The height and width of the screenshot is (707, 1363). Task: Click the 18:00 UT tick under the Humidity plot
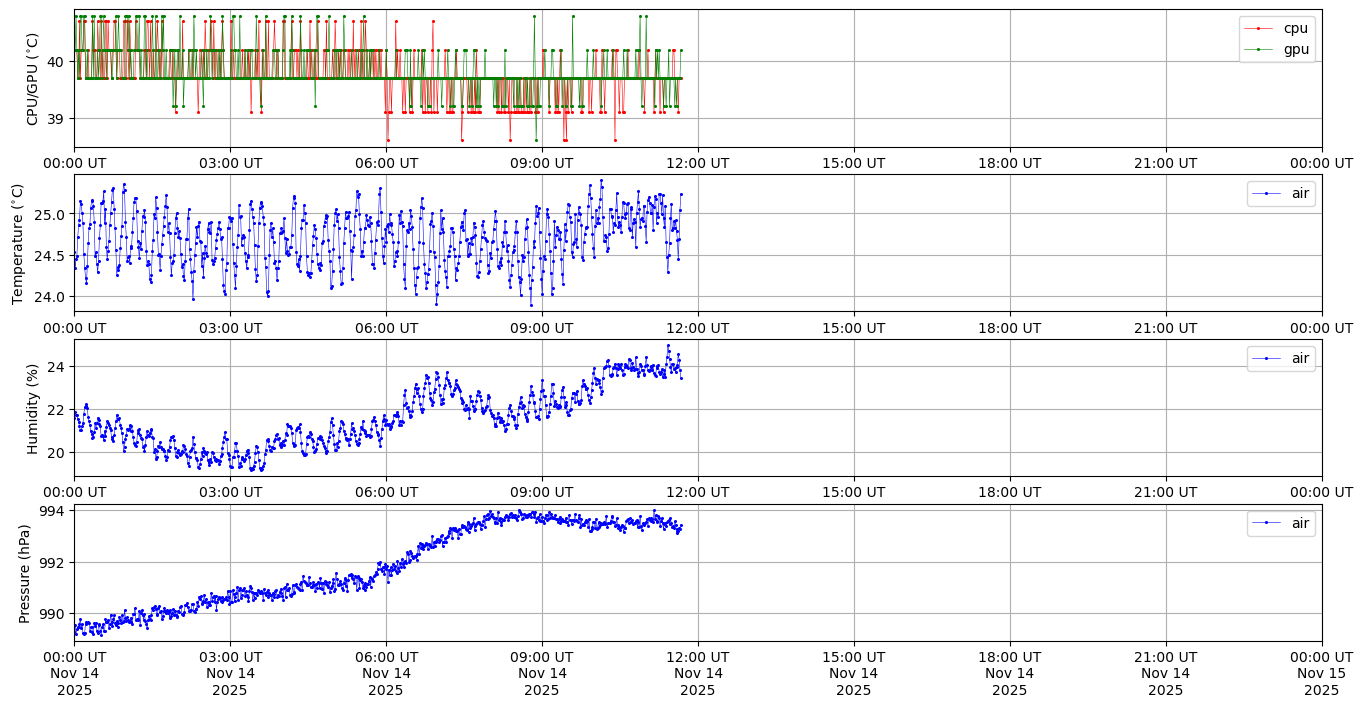point(1009,492)
